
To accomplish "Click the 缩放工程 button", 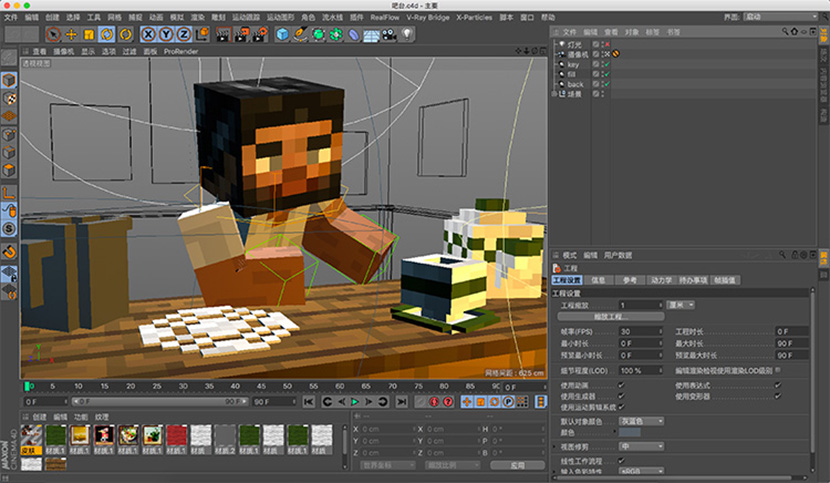I will 611,317.
